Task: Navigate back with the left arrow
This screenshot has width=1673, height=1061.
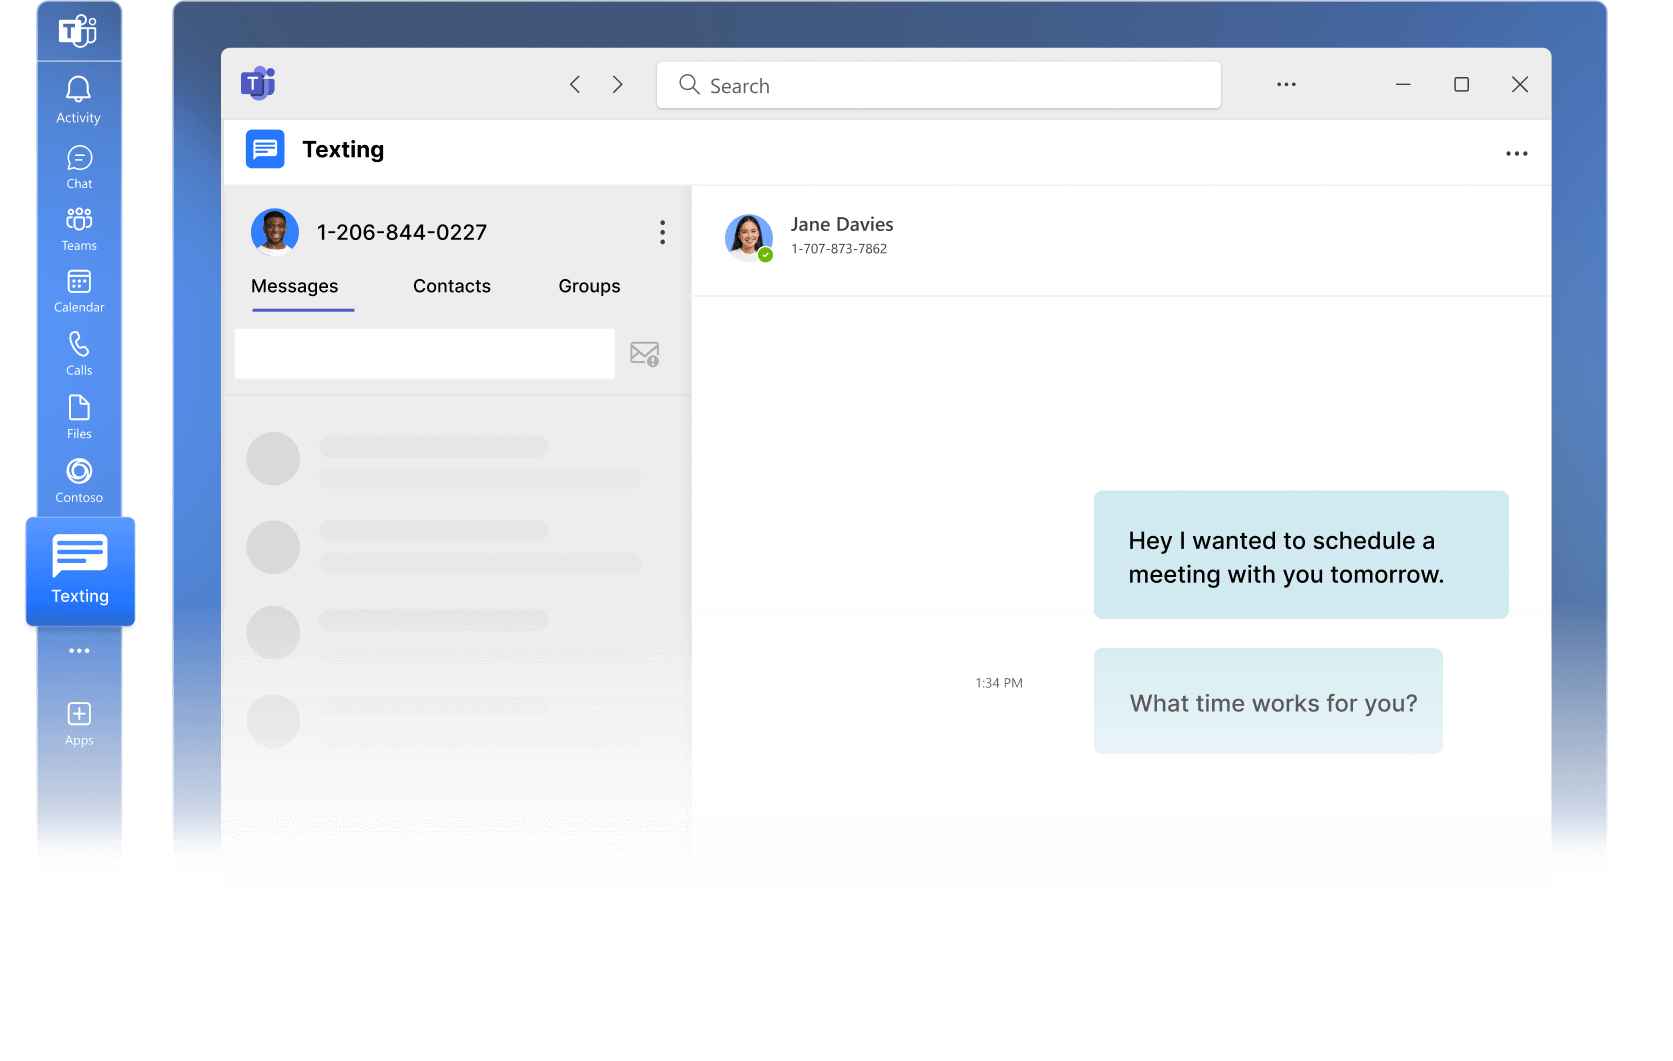Action: point(575,85)
